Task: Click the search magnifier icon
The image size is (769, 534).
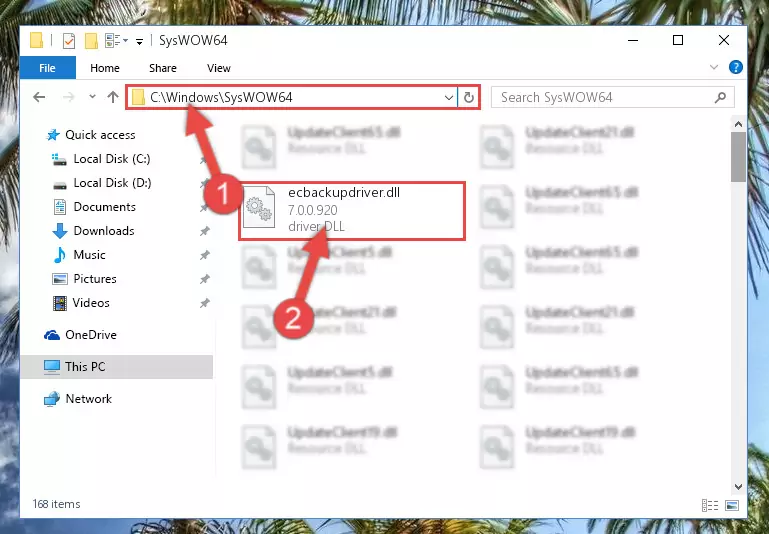Action: click(x=720, y=98)
